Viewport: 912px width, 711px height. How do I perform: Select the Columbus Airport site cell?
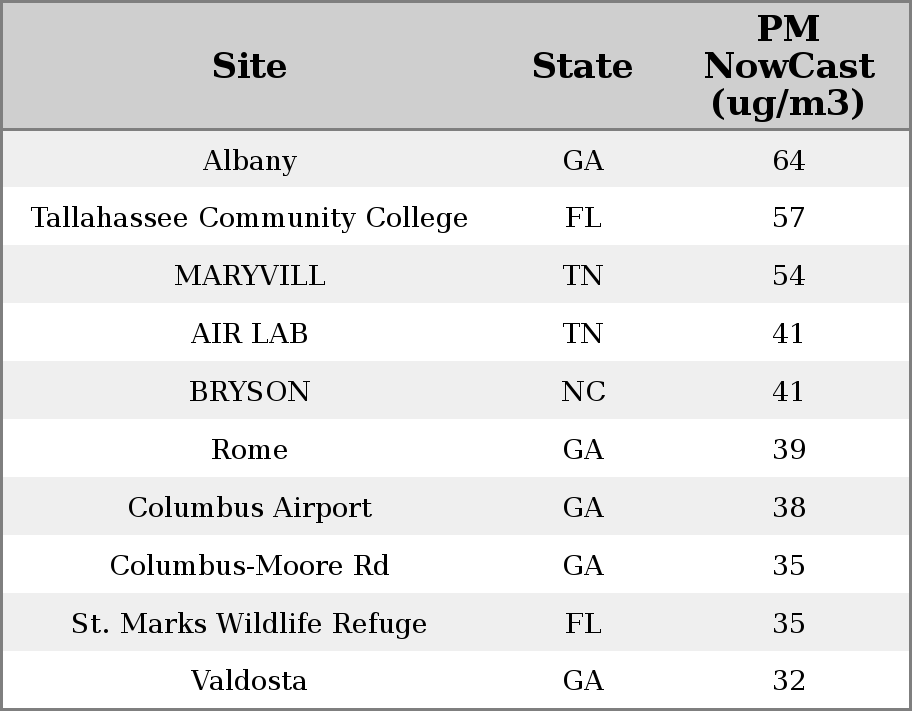point(249,507)
